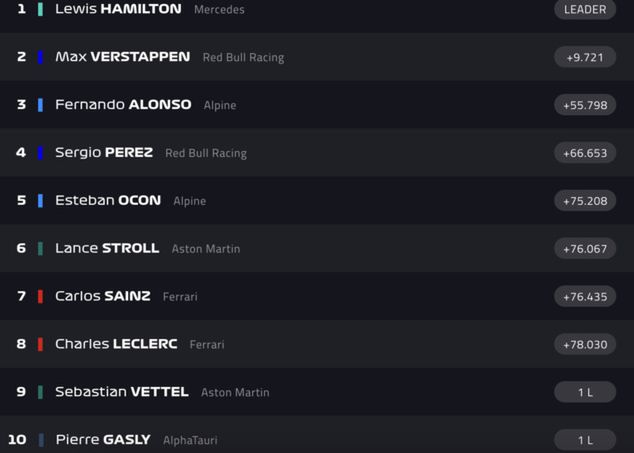Click the Ferrari red bar beside Sainz
The height and width of the screenshot is (453, 634).
click(x=40, y=296)
